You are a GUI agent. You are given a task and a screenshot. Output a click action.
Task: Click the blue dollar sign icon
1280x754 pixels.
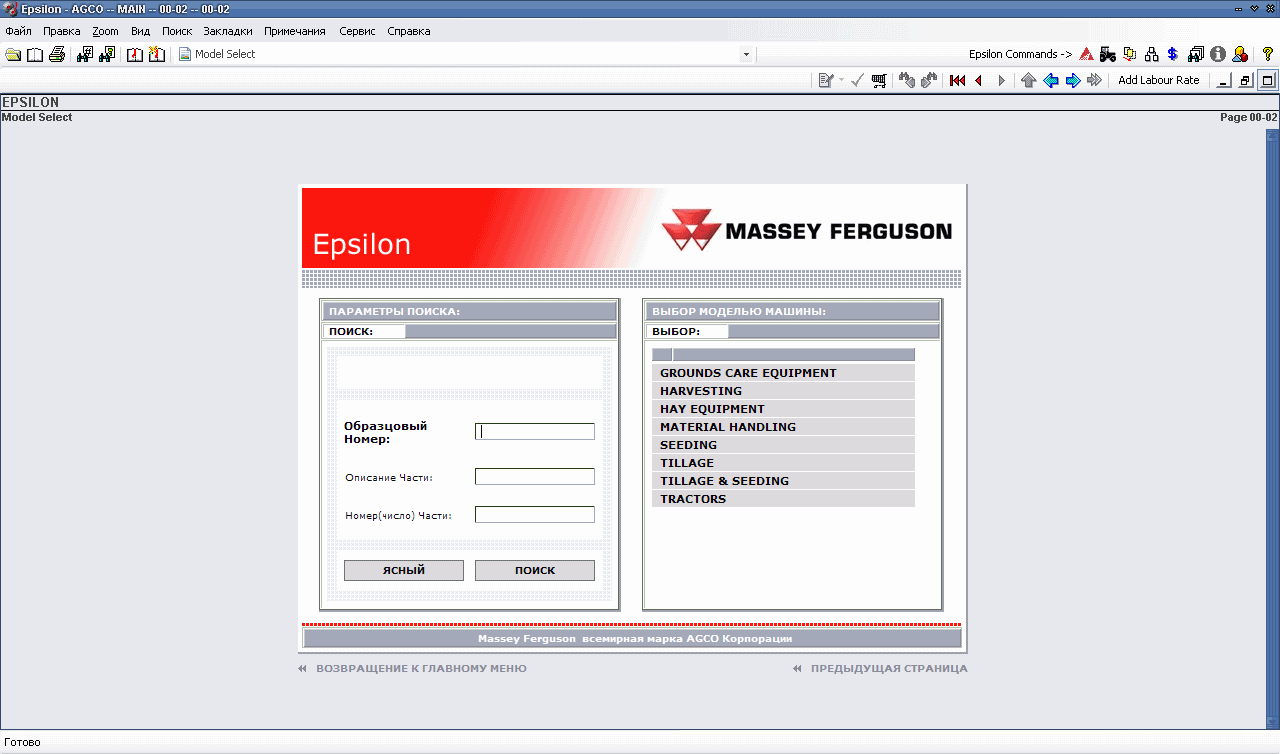click(x=1173, y=54)
